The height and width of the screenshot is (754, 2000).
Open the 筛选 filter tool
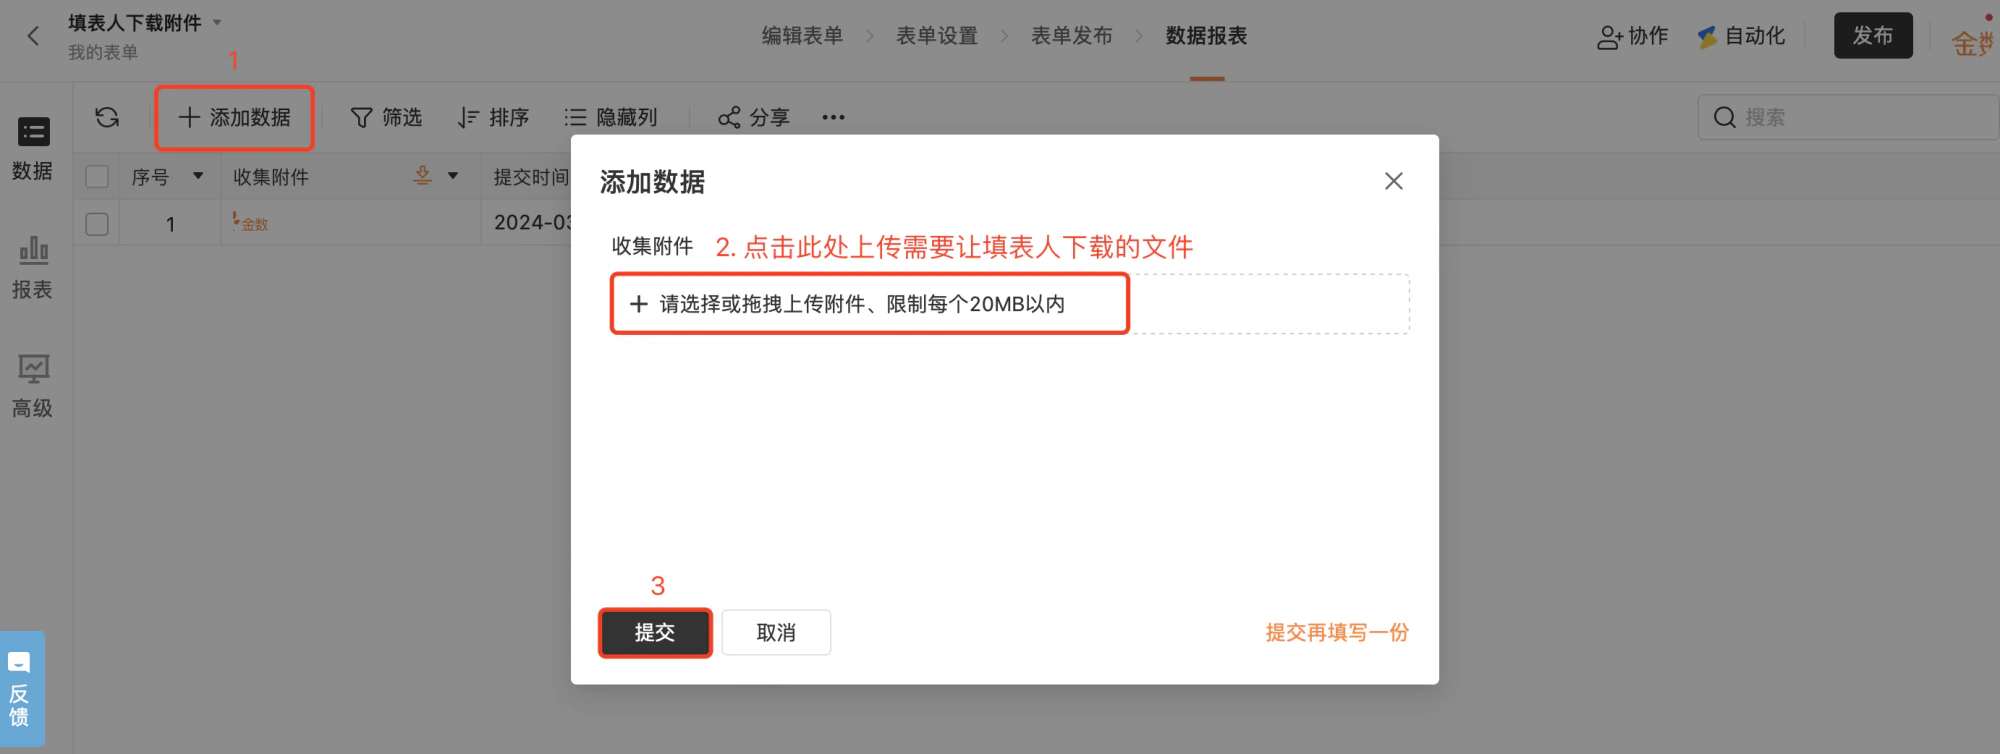coord(386,117)
